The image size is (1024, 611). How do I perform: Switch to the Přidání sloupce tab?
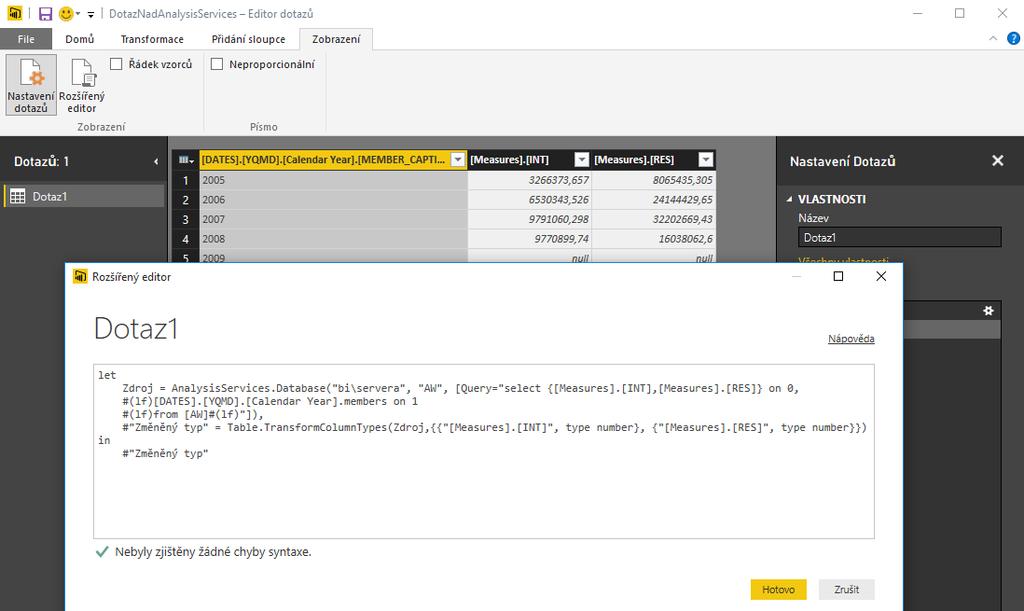pyautogui.click(x=248, y=39)
